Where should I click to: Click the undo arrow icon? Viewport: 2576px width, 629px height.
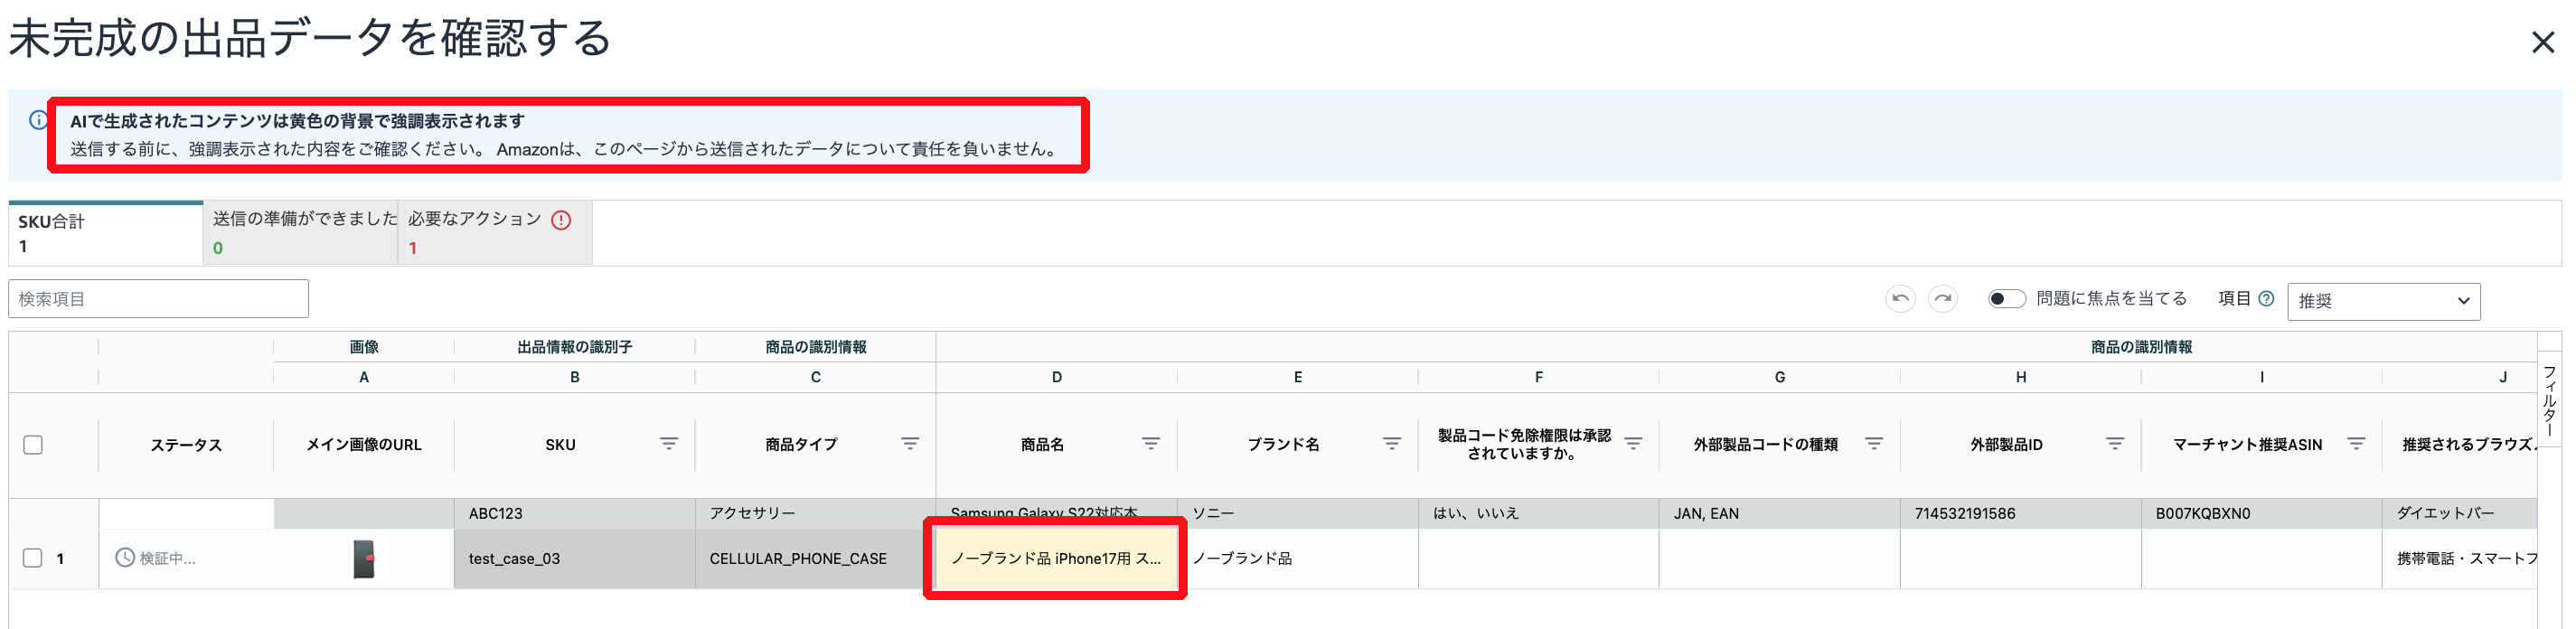[x=1900, y=299]
